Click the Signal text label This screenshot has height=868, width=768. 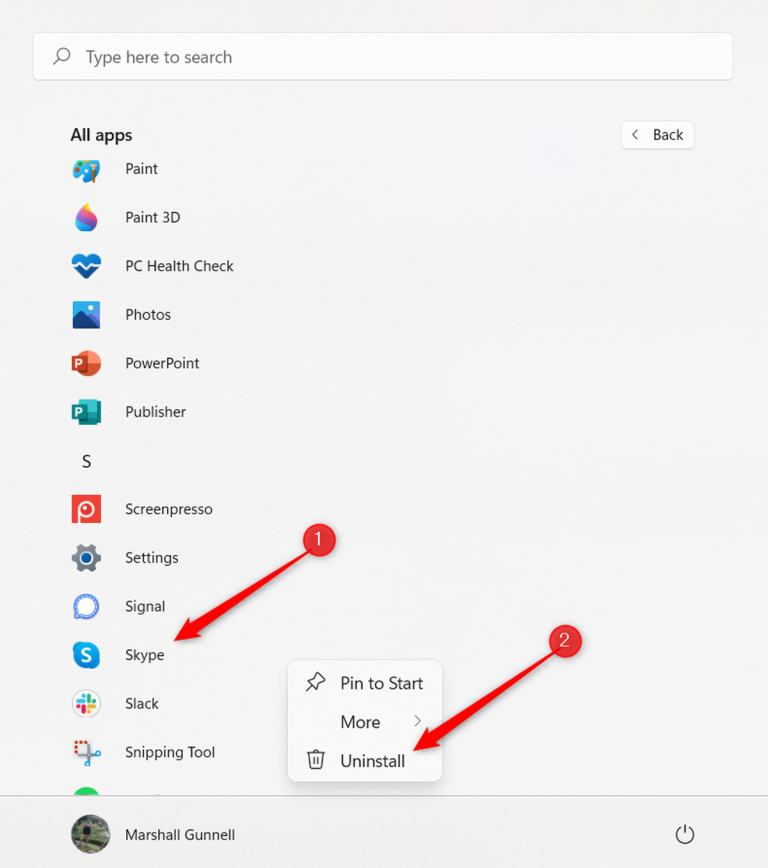coord(145,607)
